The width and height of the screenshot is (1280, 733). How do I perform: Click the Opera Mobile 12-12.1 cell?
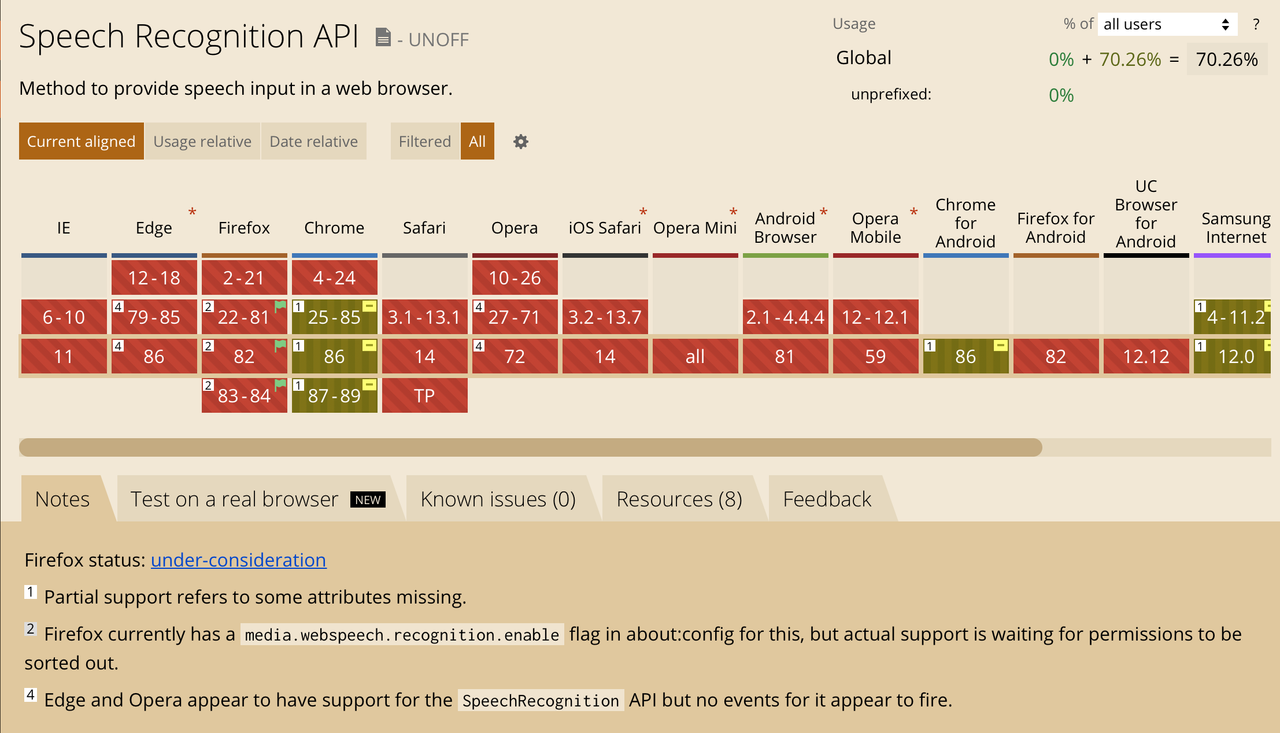click(875, 317)
